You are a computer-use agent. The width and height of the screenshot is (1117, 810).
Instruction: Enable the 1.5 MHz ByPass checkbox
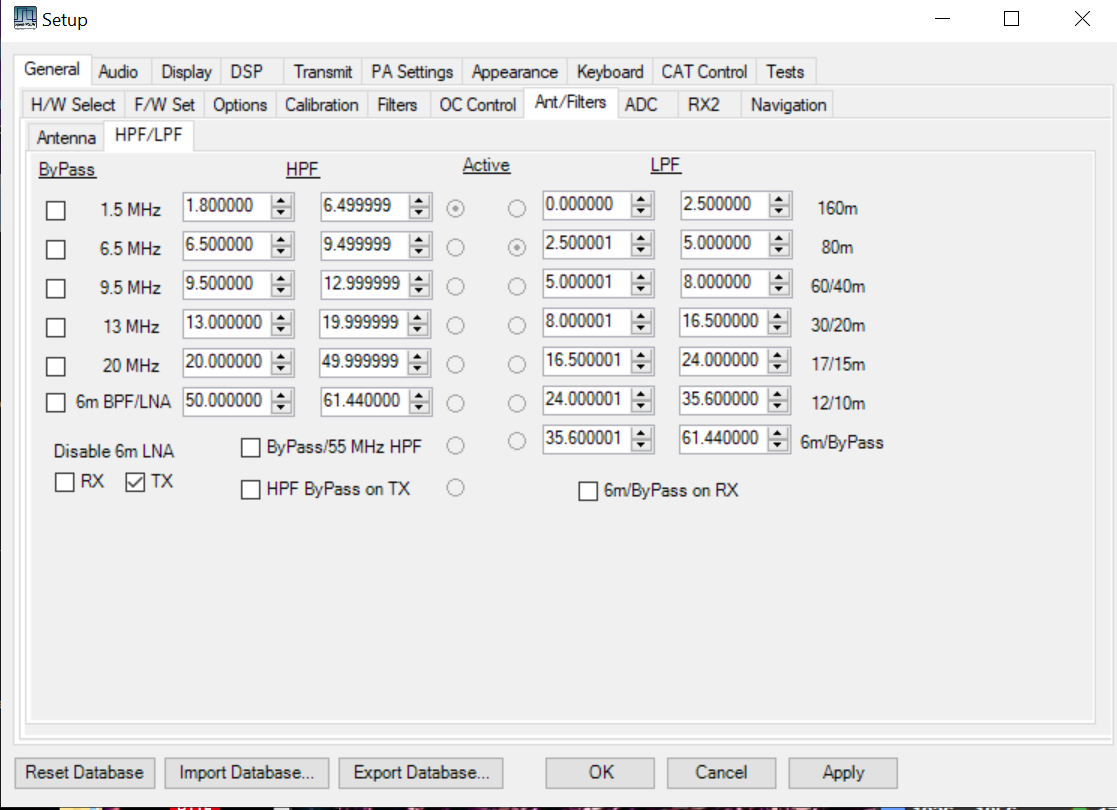pos(56,211)
